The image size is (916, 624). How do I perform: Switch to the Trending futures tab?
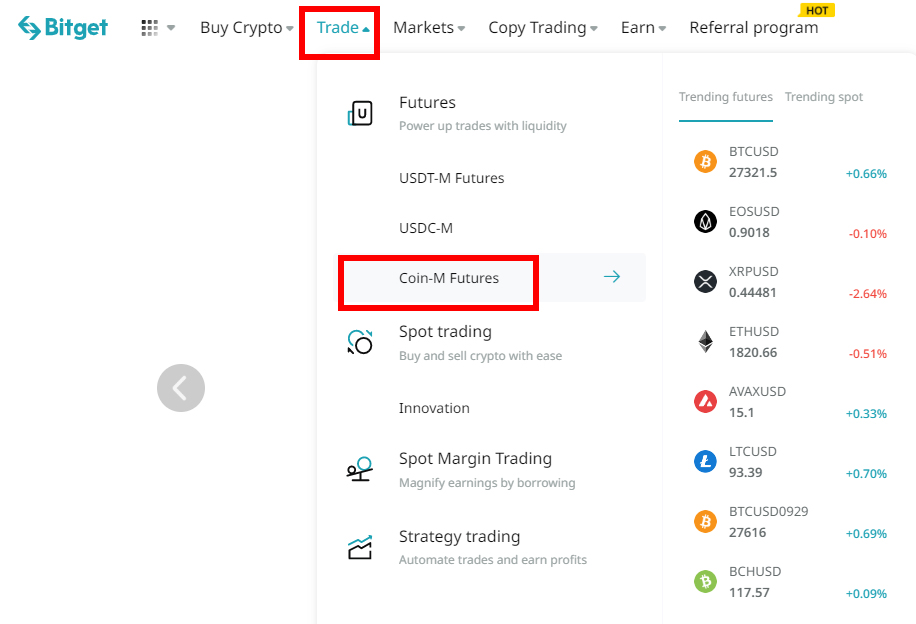726,97
